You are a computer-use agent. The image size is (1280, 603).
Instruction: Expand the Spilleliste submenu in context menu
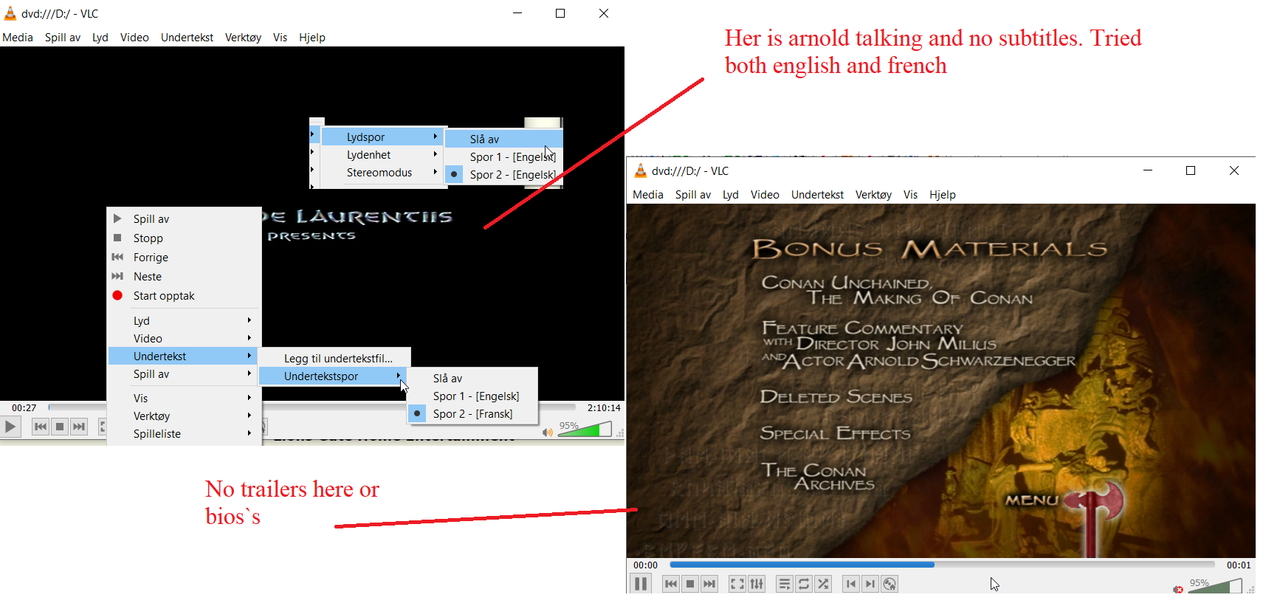point(183,434)
